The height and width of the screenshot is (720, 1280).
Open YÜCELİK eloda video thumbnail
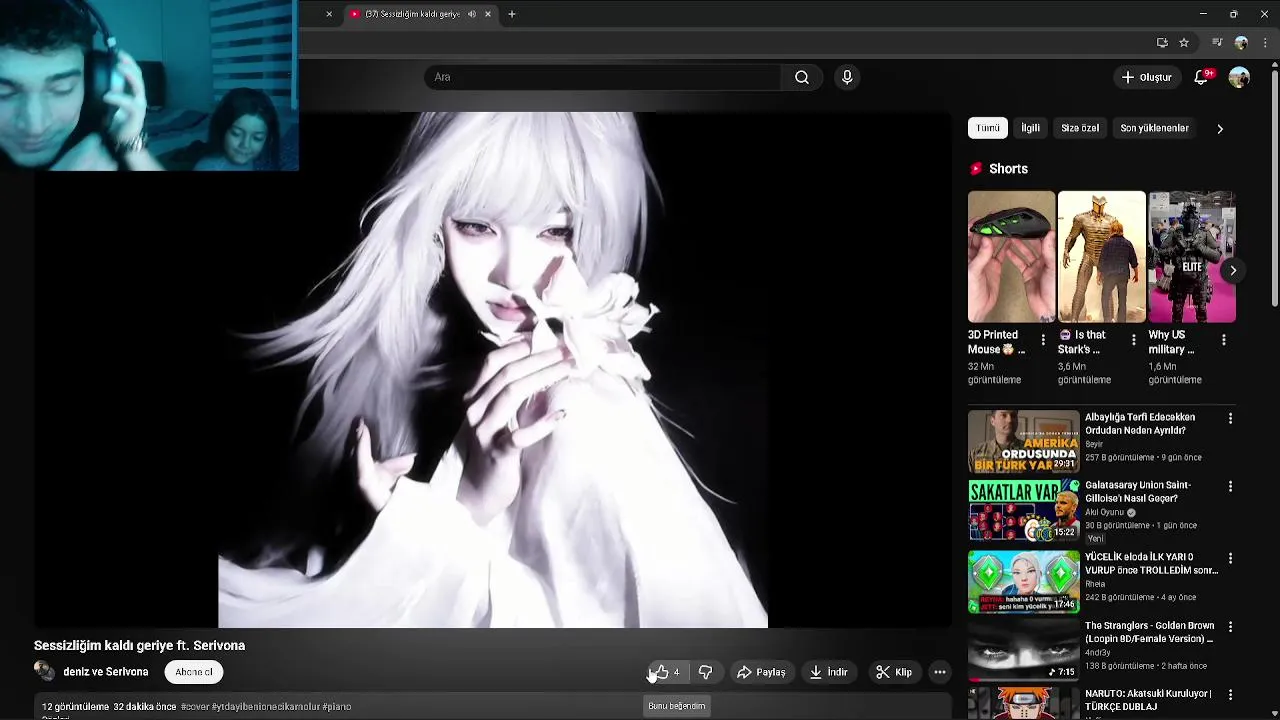tap(1023, 581)
